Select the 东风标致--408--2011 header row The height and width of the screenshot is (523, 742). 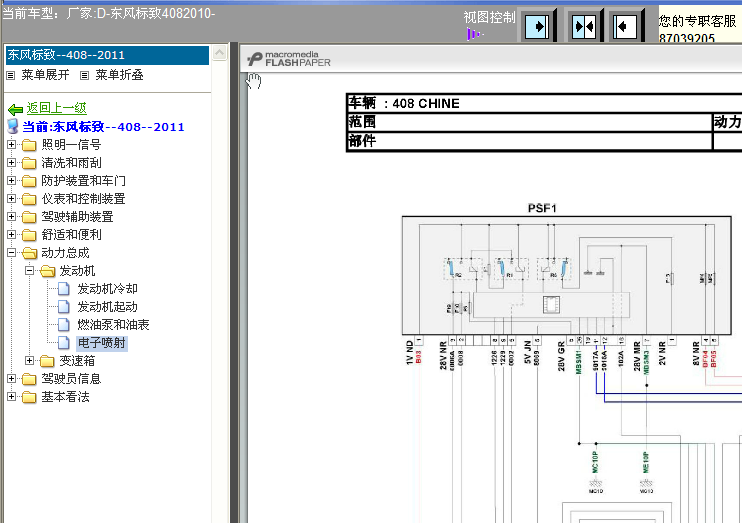click(107, 55)
